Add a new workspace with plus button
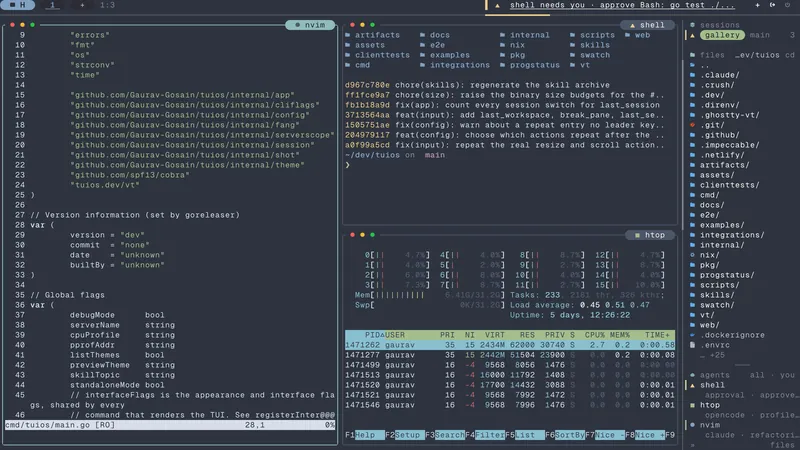Image resolution: width=800 pixels, height=450 pixels. click(x=82, y=5)
